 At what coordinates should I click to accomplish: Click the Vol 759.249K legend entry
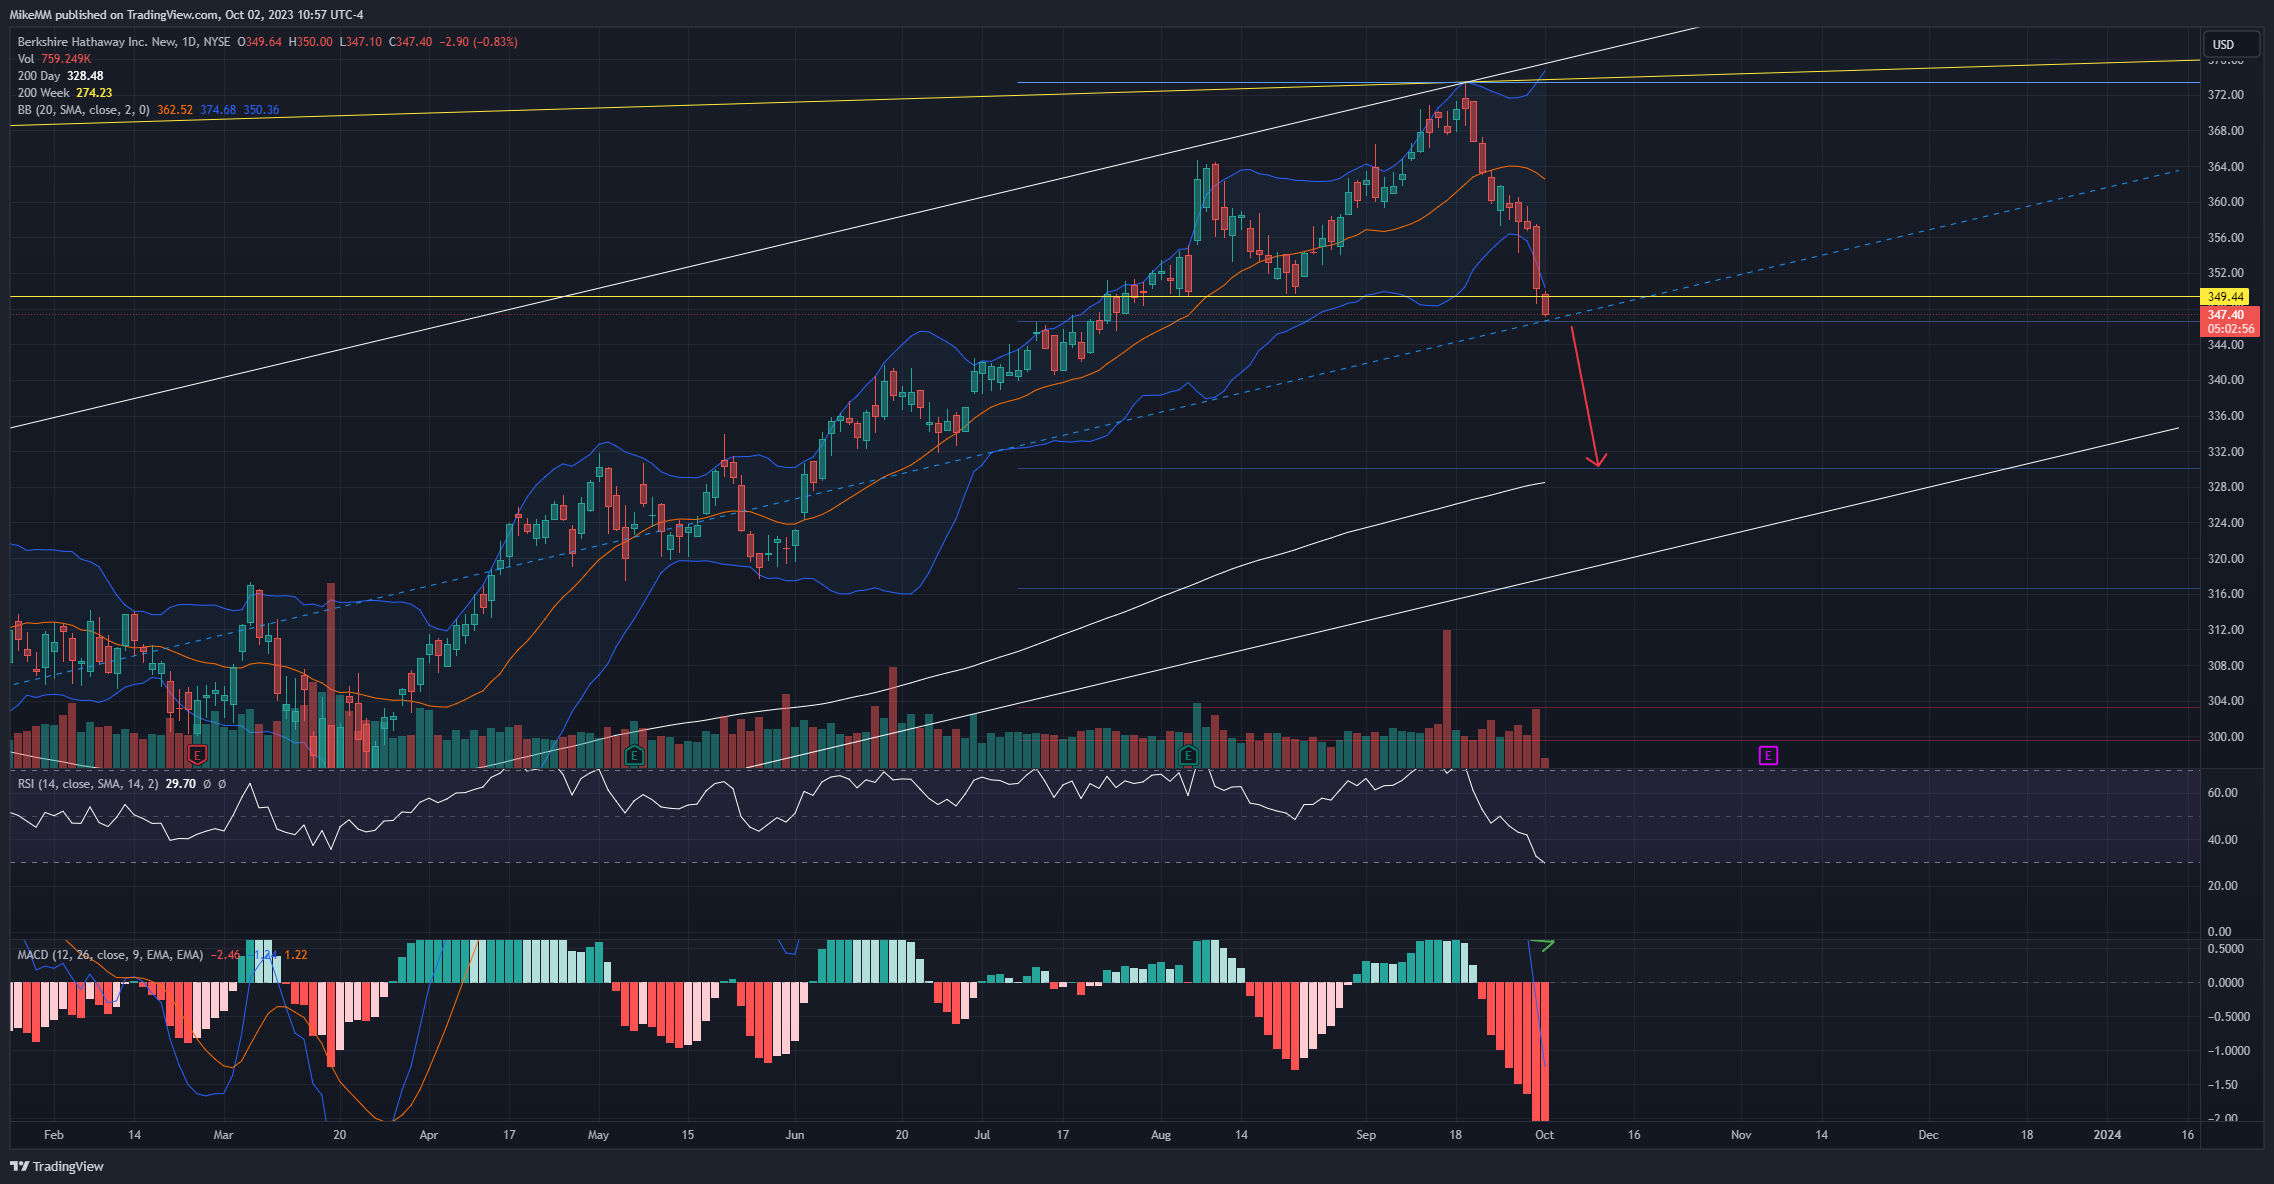click(54, 59)
